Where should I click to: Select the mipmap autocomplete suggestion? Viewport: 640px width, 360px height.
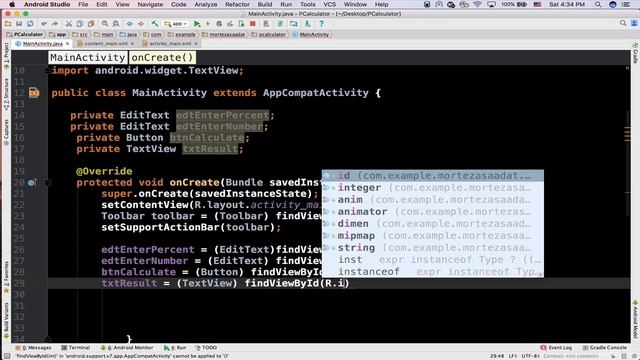point(433,236)
